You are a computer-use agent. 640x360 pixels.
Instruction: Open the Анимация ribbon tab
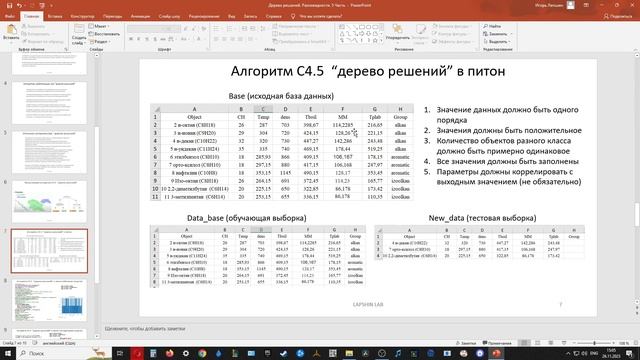tap(140, 16)
